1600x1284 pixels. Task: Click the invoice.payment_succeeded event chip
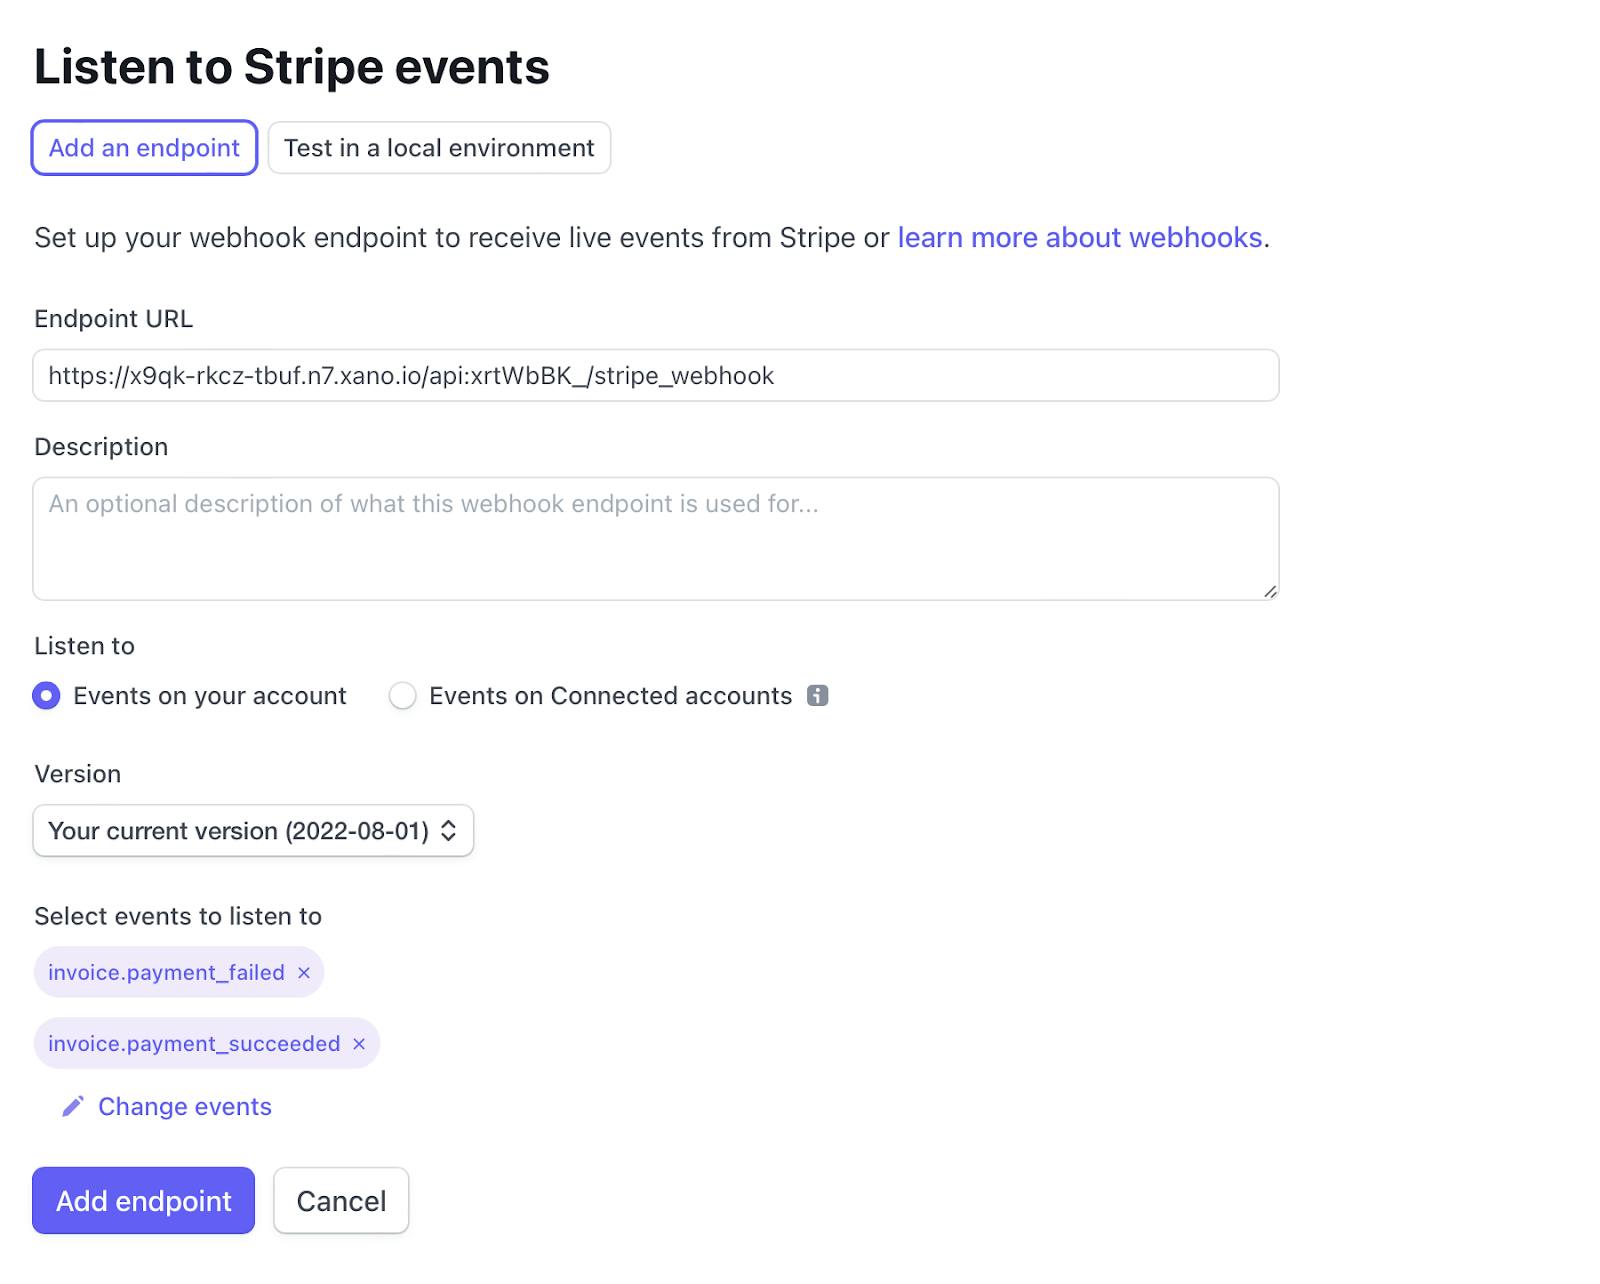pos(194,1044)
